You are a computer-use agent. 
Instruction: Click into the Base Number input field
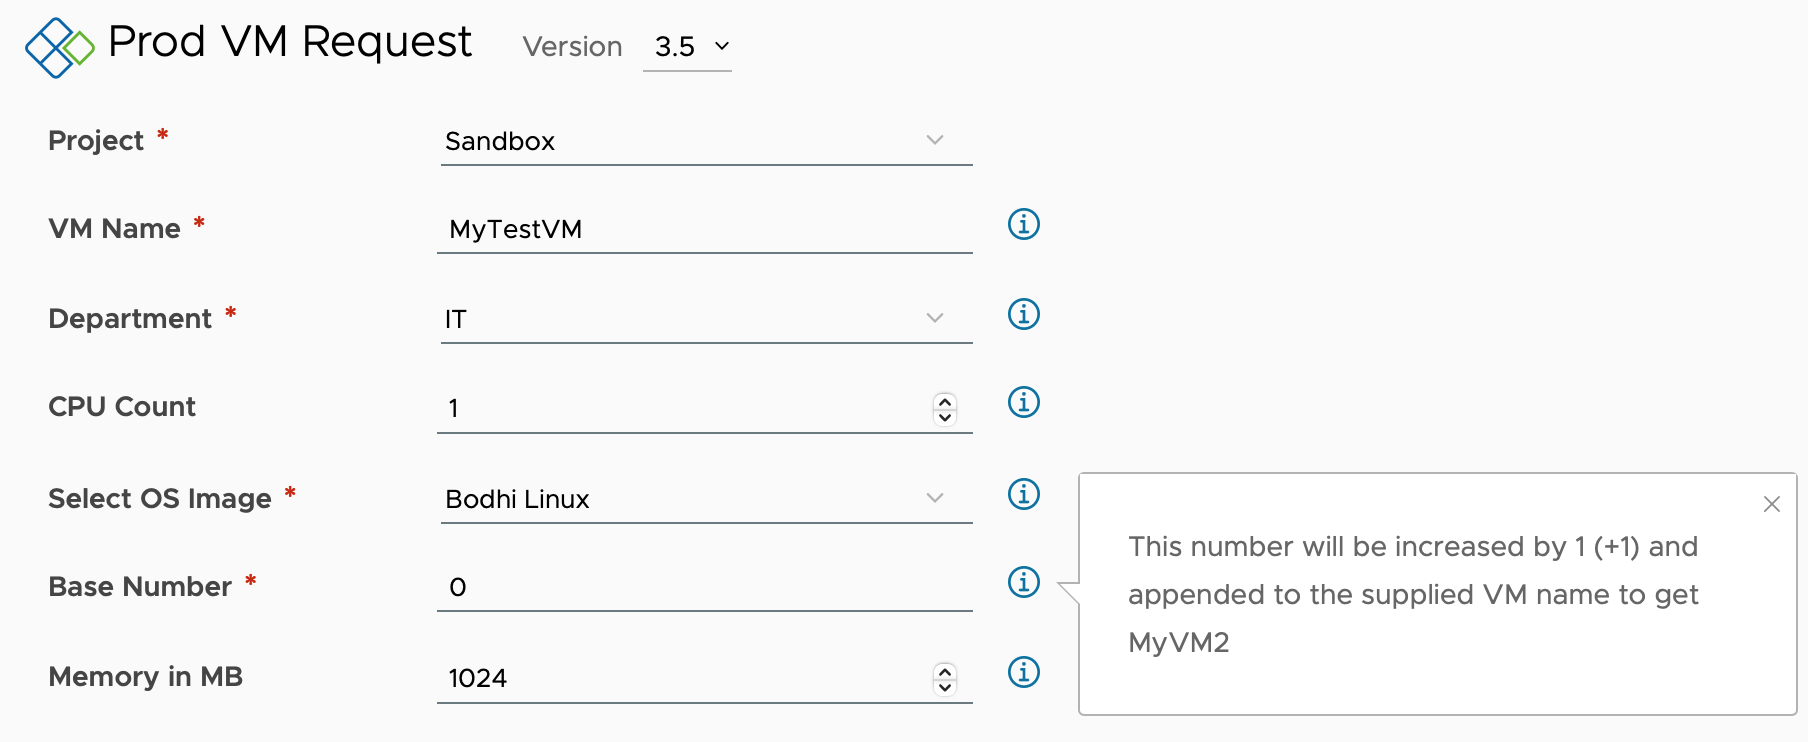click(x=705, y=588)
